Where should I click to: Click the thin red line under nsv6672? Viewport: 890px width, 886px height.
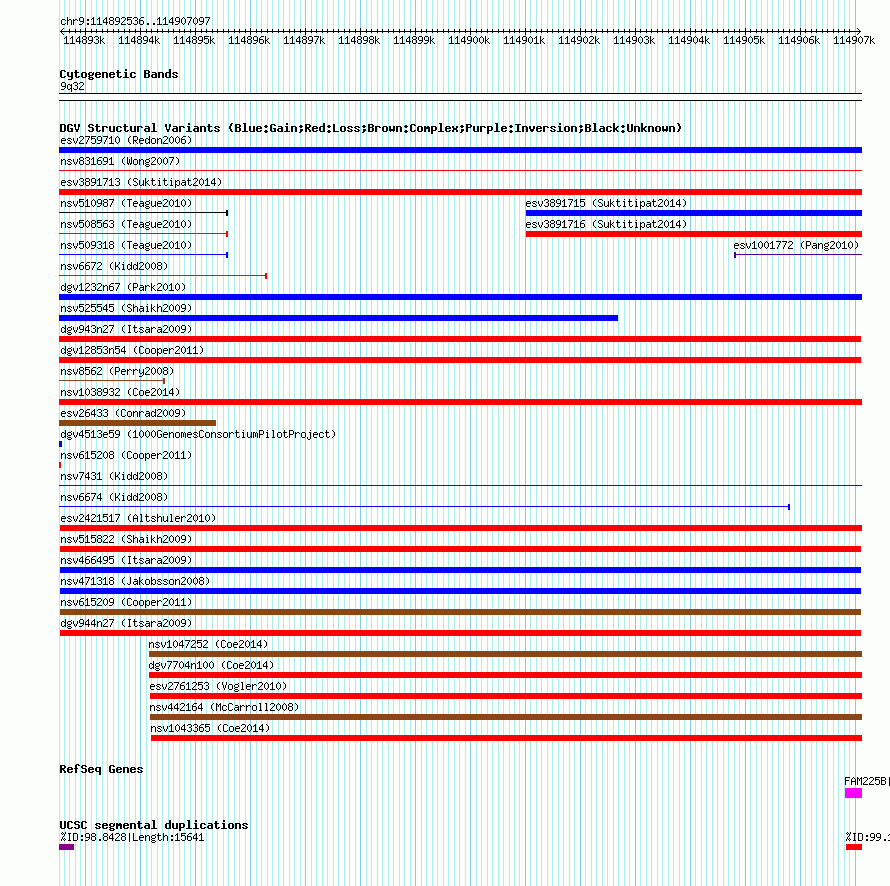click(x=163, y=276)
